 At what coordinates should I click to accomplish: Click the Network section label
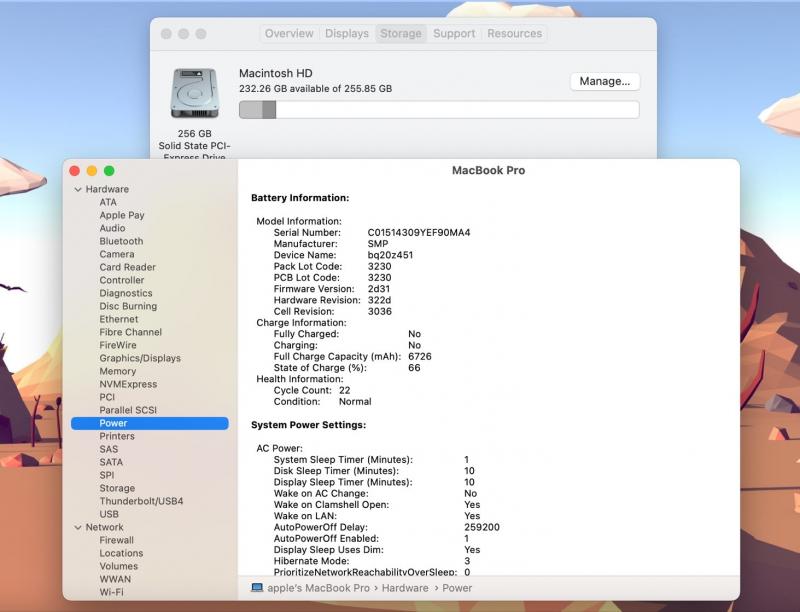tap(105, 527)
